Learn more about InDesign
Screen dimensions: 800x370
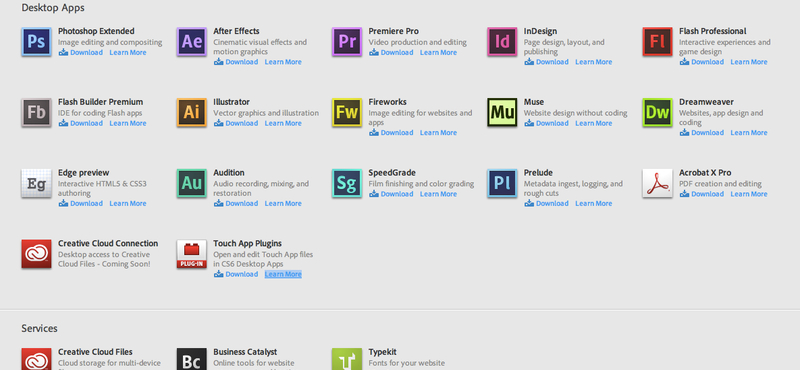pyautogui.click(x=594, y=62)
